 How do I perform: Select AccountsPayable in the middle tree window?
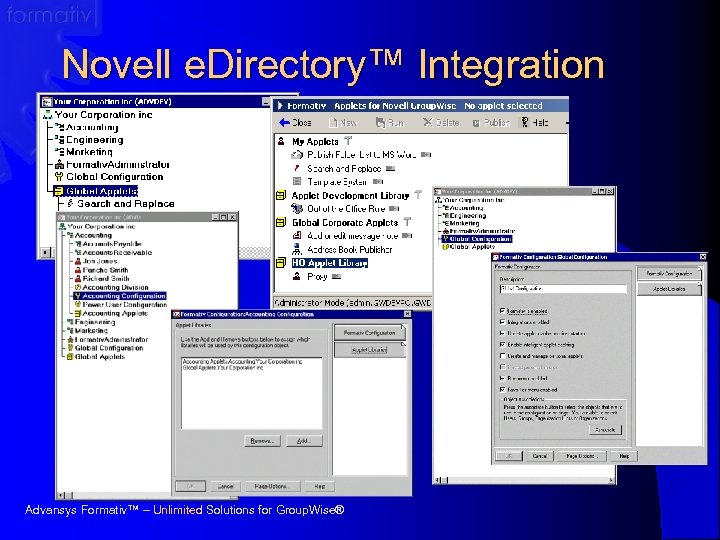pos(112,244)
